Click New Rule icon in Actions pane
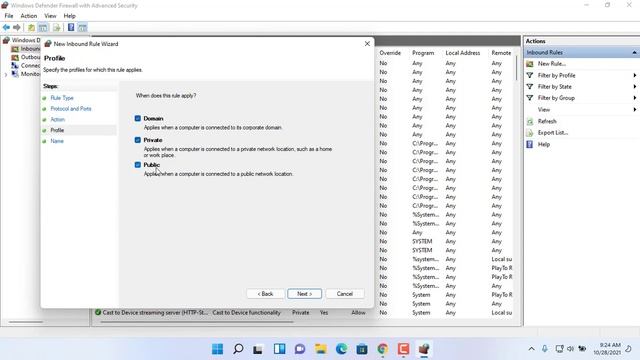Viewport: 640px width, 360px height. [530, 64]
